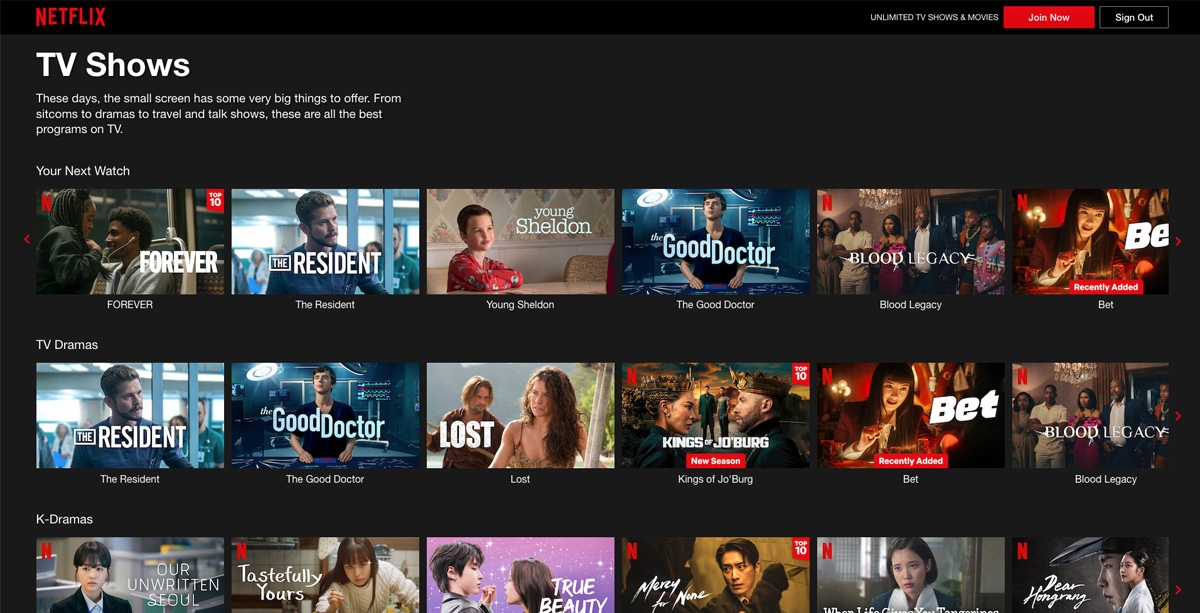The image size is (1200, 613).
Task: Open True Beauty thumbnail
Action: [520, 575]
